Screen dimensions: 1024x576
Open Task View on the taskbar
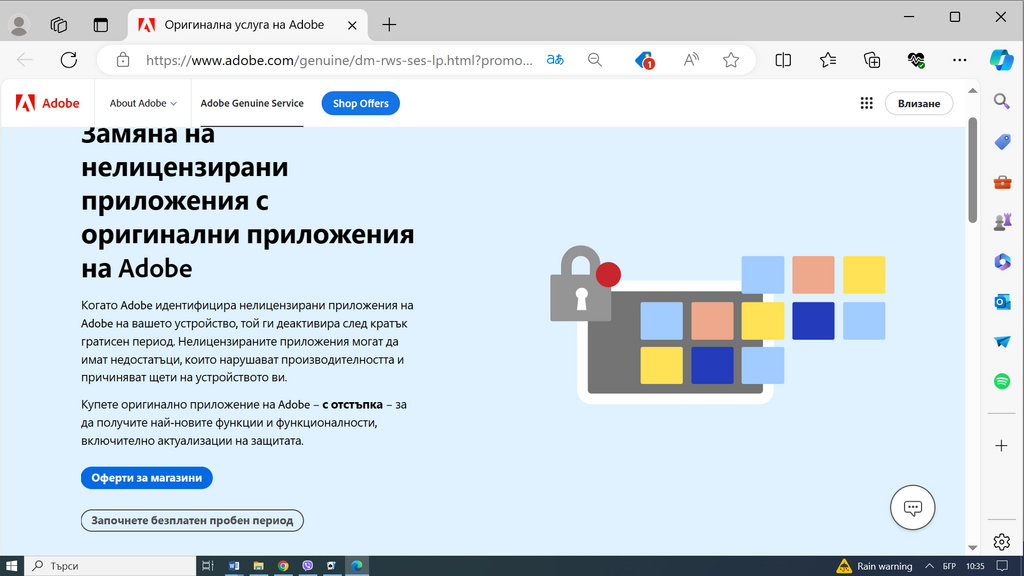tap(208, 566)
